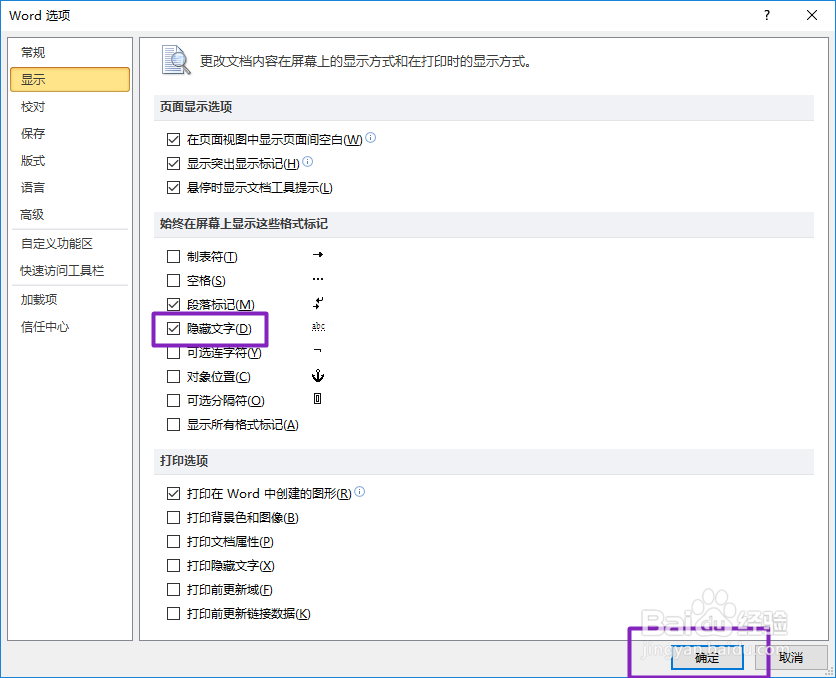Open the 校对 options category

pos(70,107)
